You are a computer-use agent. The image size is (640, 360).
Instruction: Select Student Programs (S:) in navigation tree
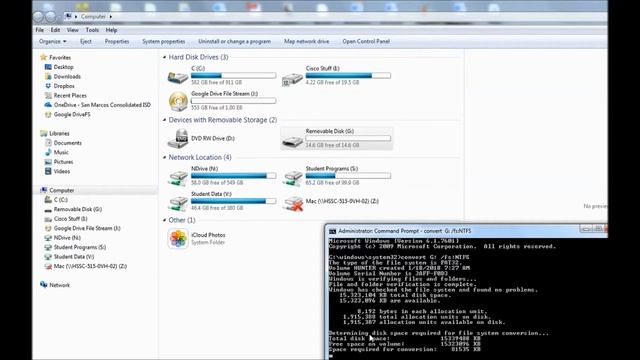(80, 247)
